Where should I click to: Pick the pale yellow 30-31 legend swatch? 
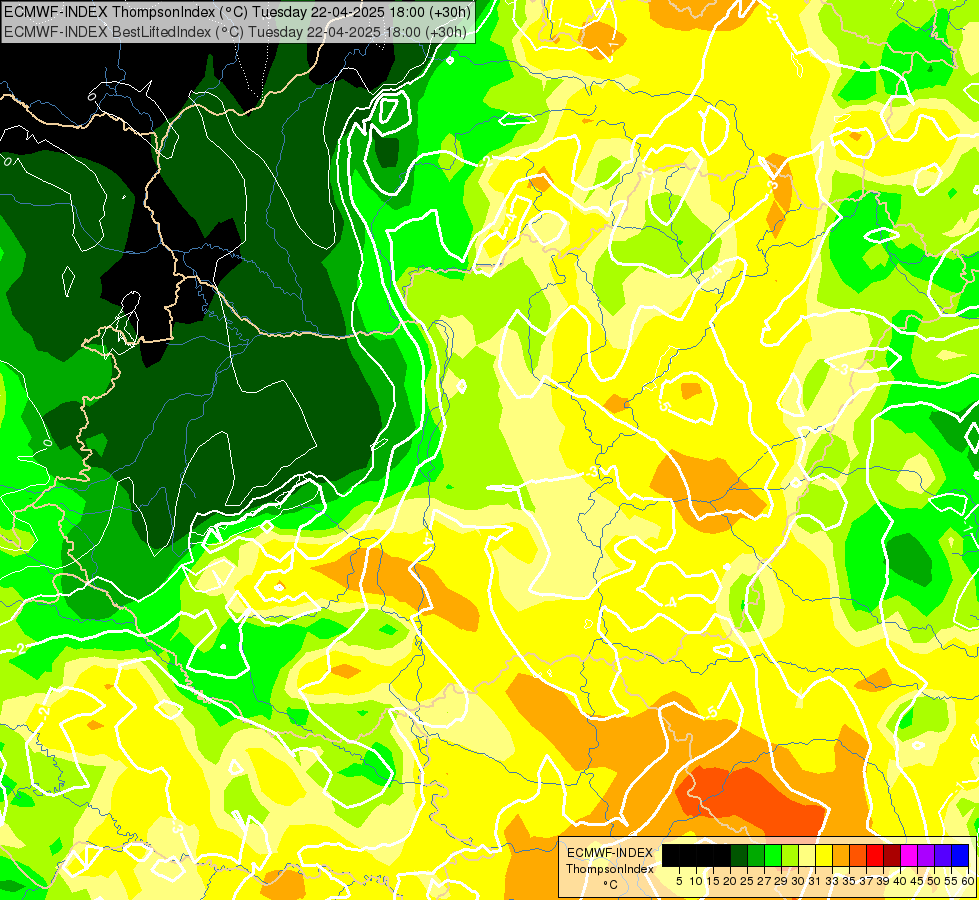(807, 855)
